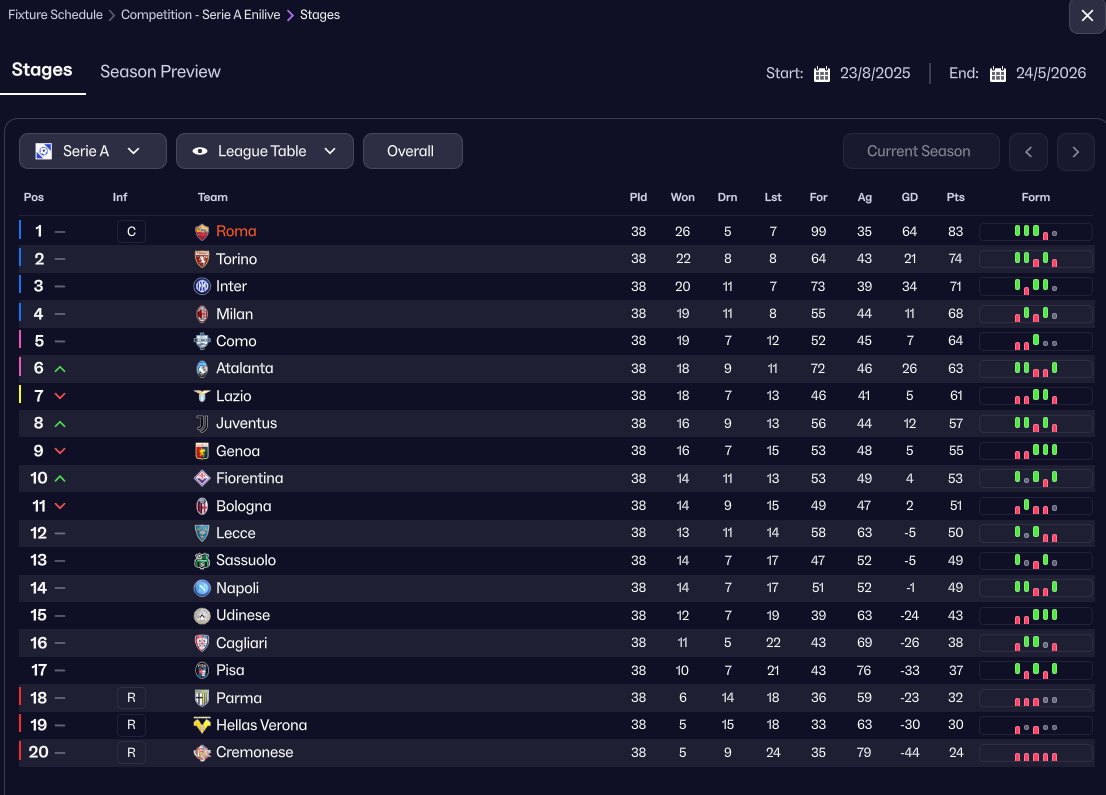Open Fixture Schedule breadcrumb link
The height and width of the screenshot is (795, 1106).
tap(55, 15)
